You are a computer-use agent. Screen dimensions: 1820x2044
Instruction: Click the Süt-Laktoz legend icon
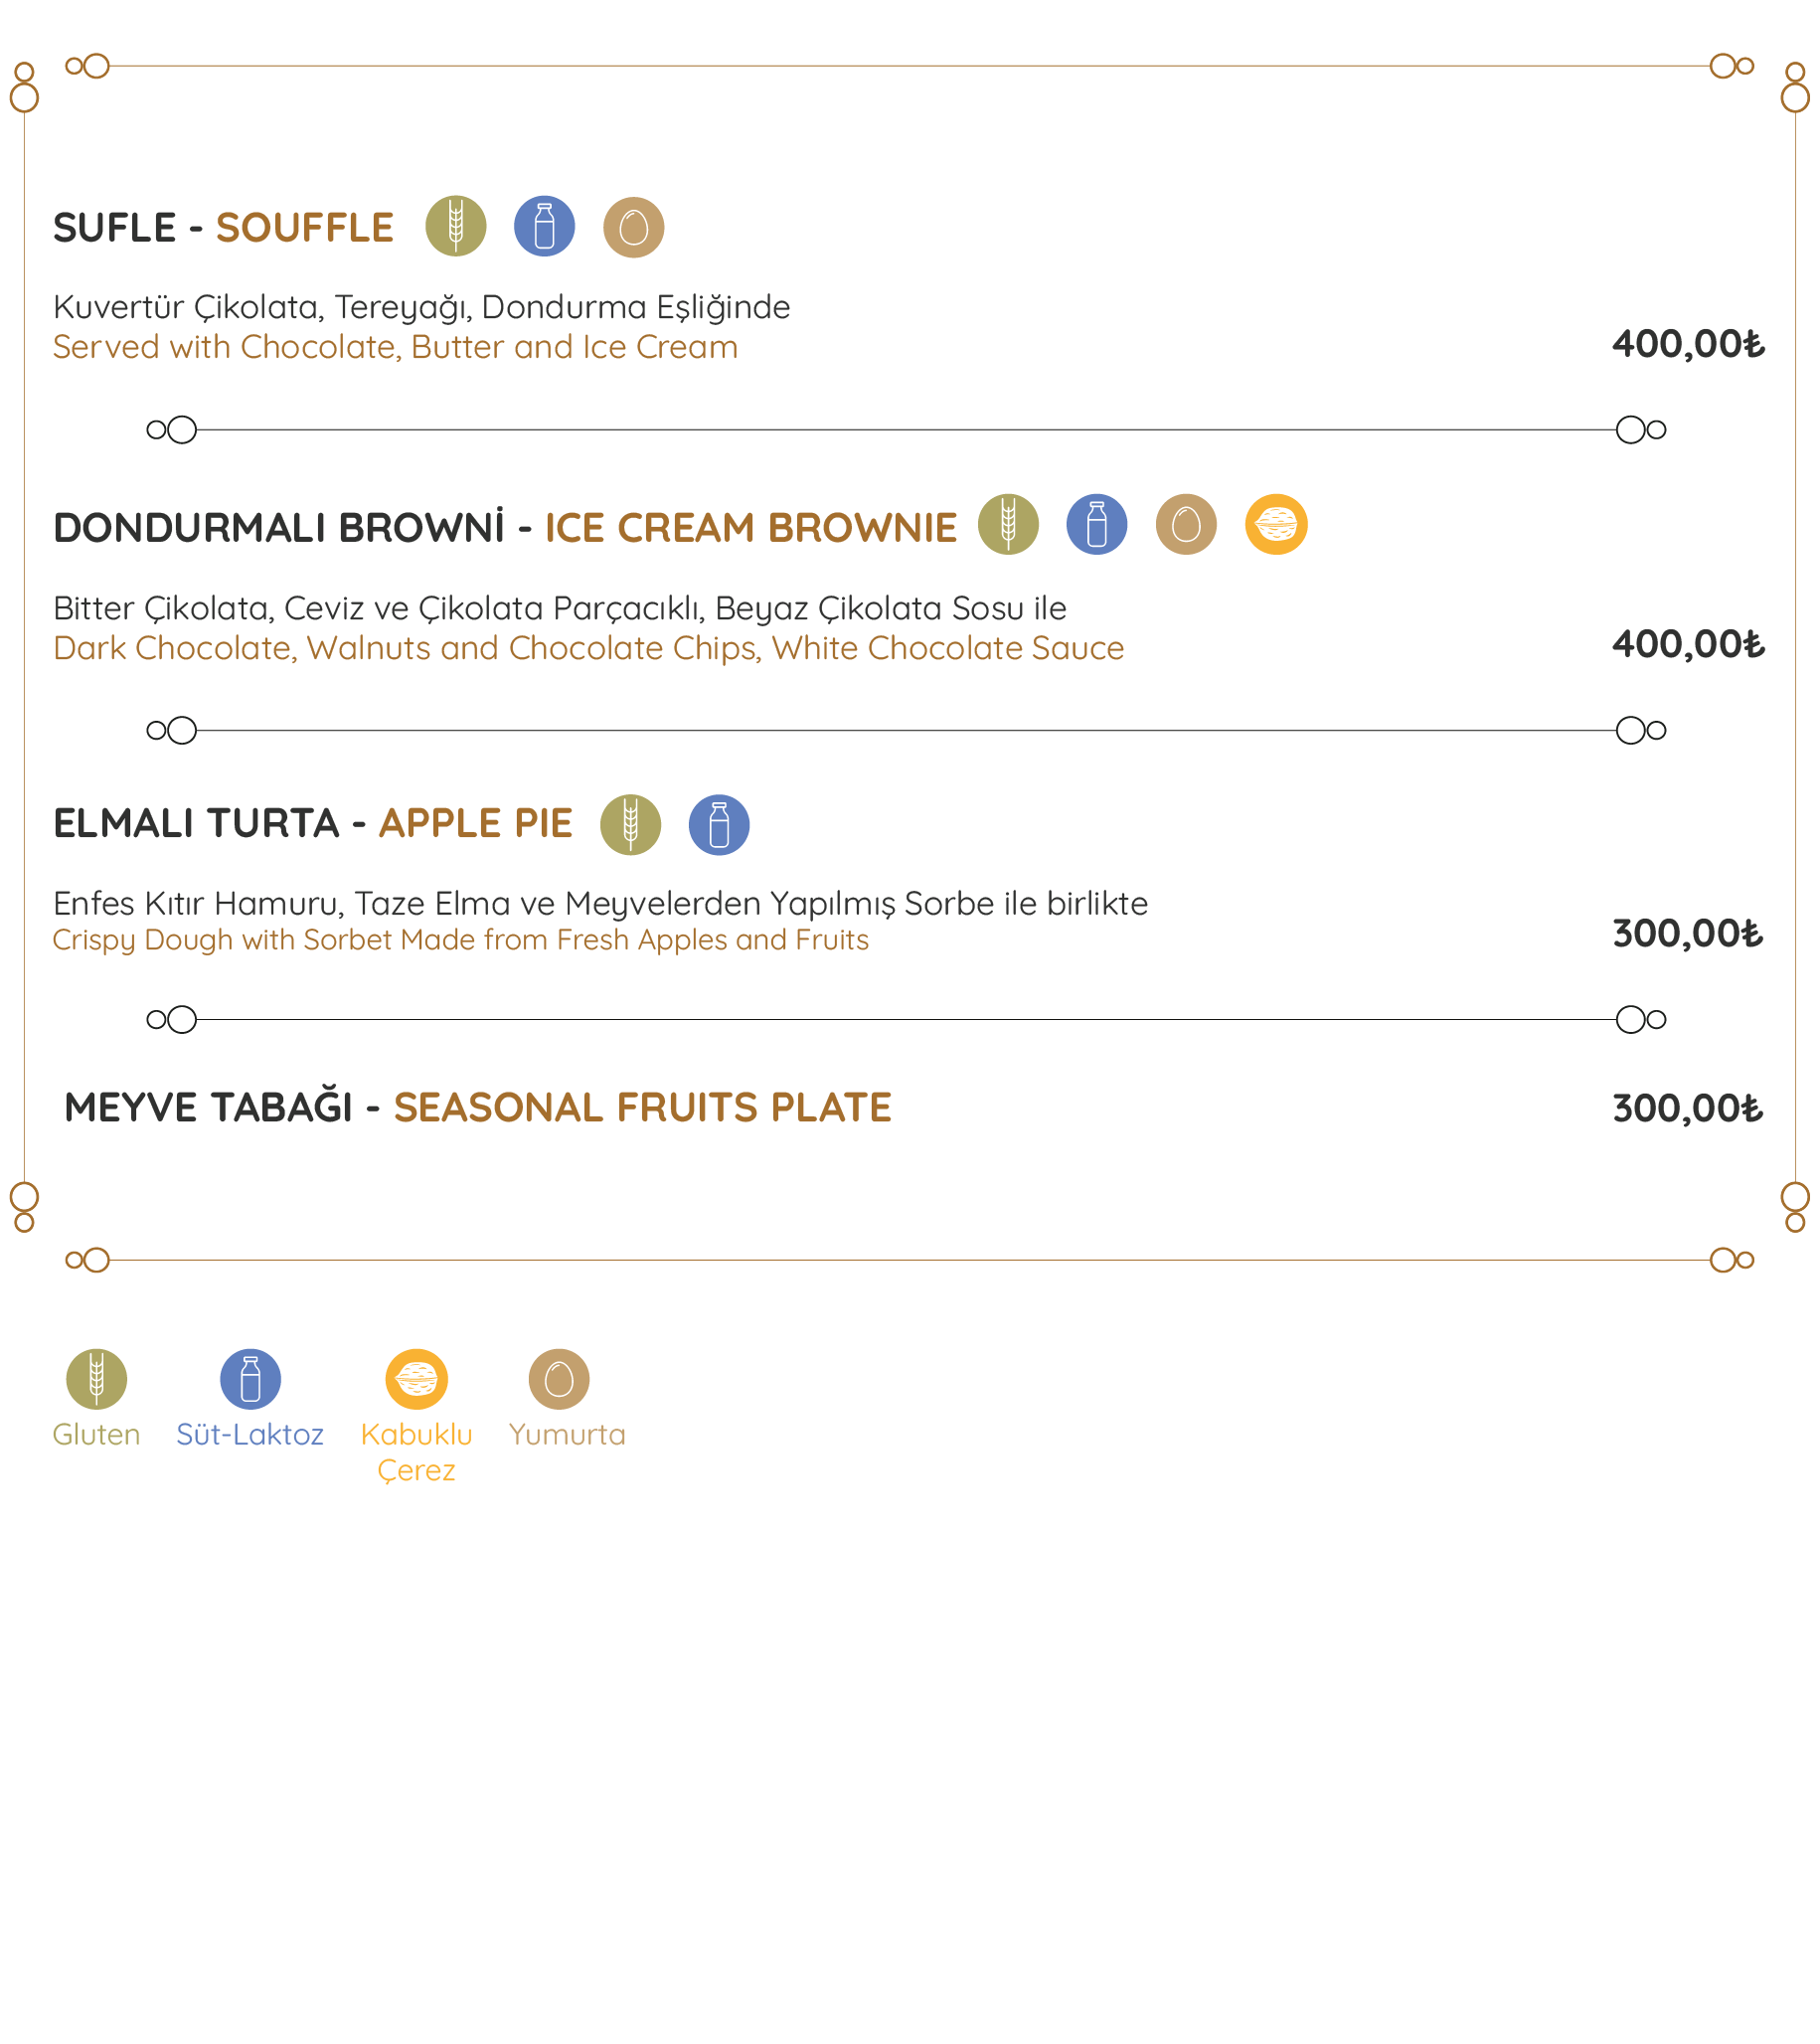coord(250,1379)
